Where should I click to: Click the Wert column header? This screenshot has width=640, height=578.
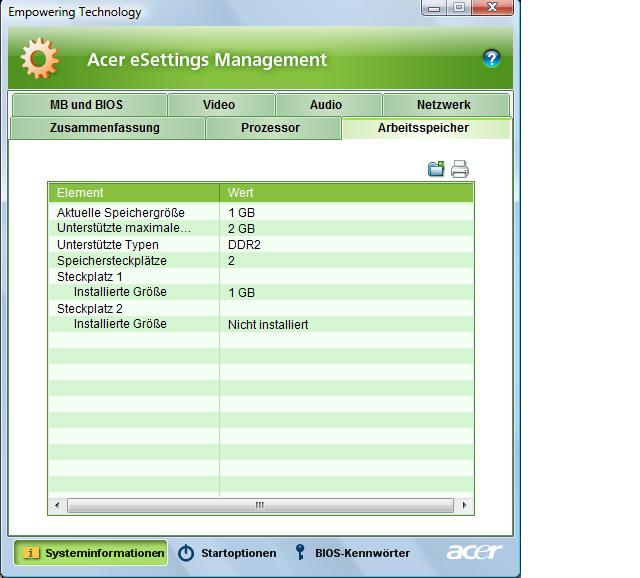point(346,193)
